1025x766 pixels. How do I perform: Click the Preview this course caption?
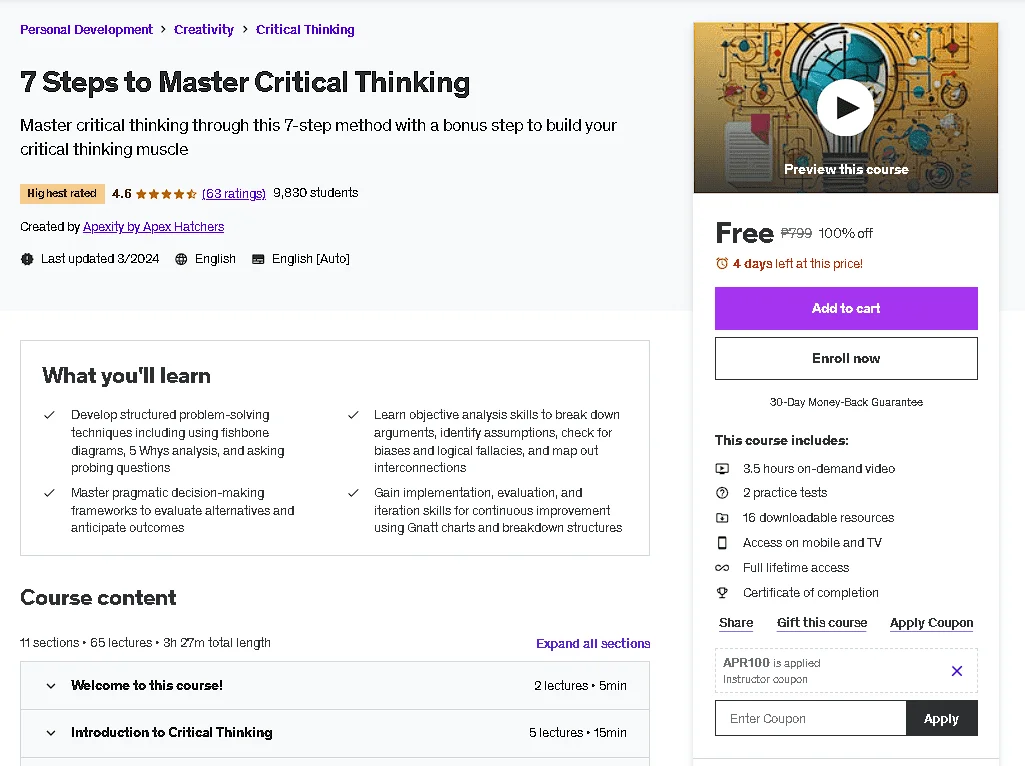point(846,169)
